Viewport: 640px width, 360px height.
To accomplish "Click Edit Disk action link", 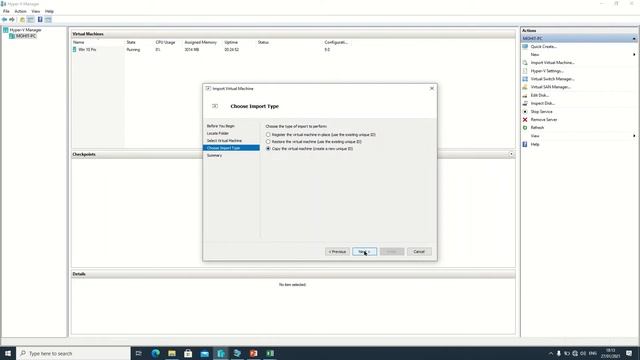I will [x=540, y=96].
